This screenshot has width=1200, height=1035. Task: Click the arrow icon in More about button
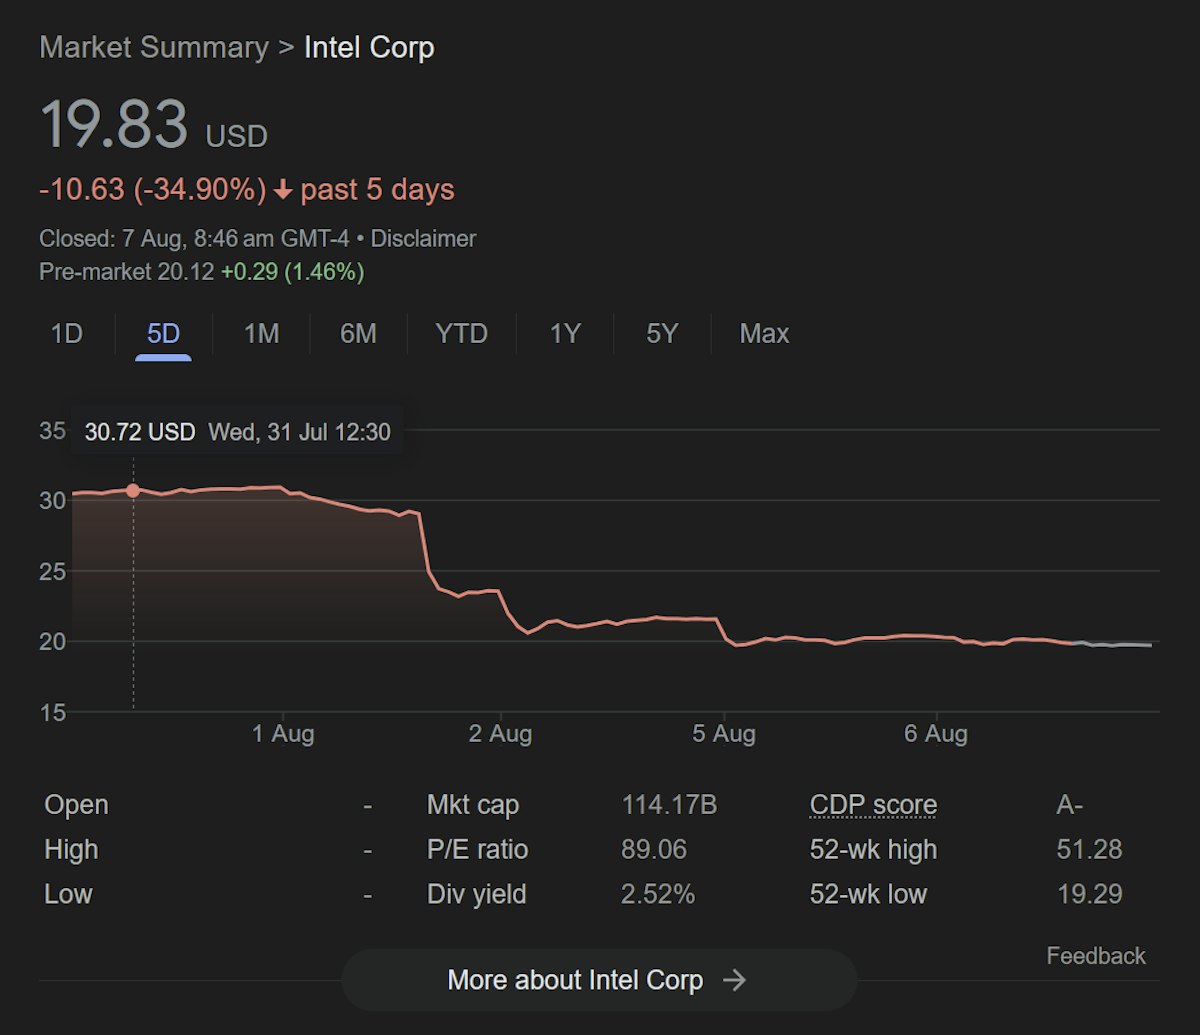pos(734,980)
